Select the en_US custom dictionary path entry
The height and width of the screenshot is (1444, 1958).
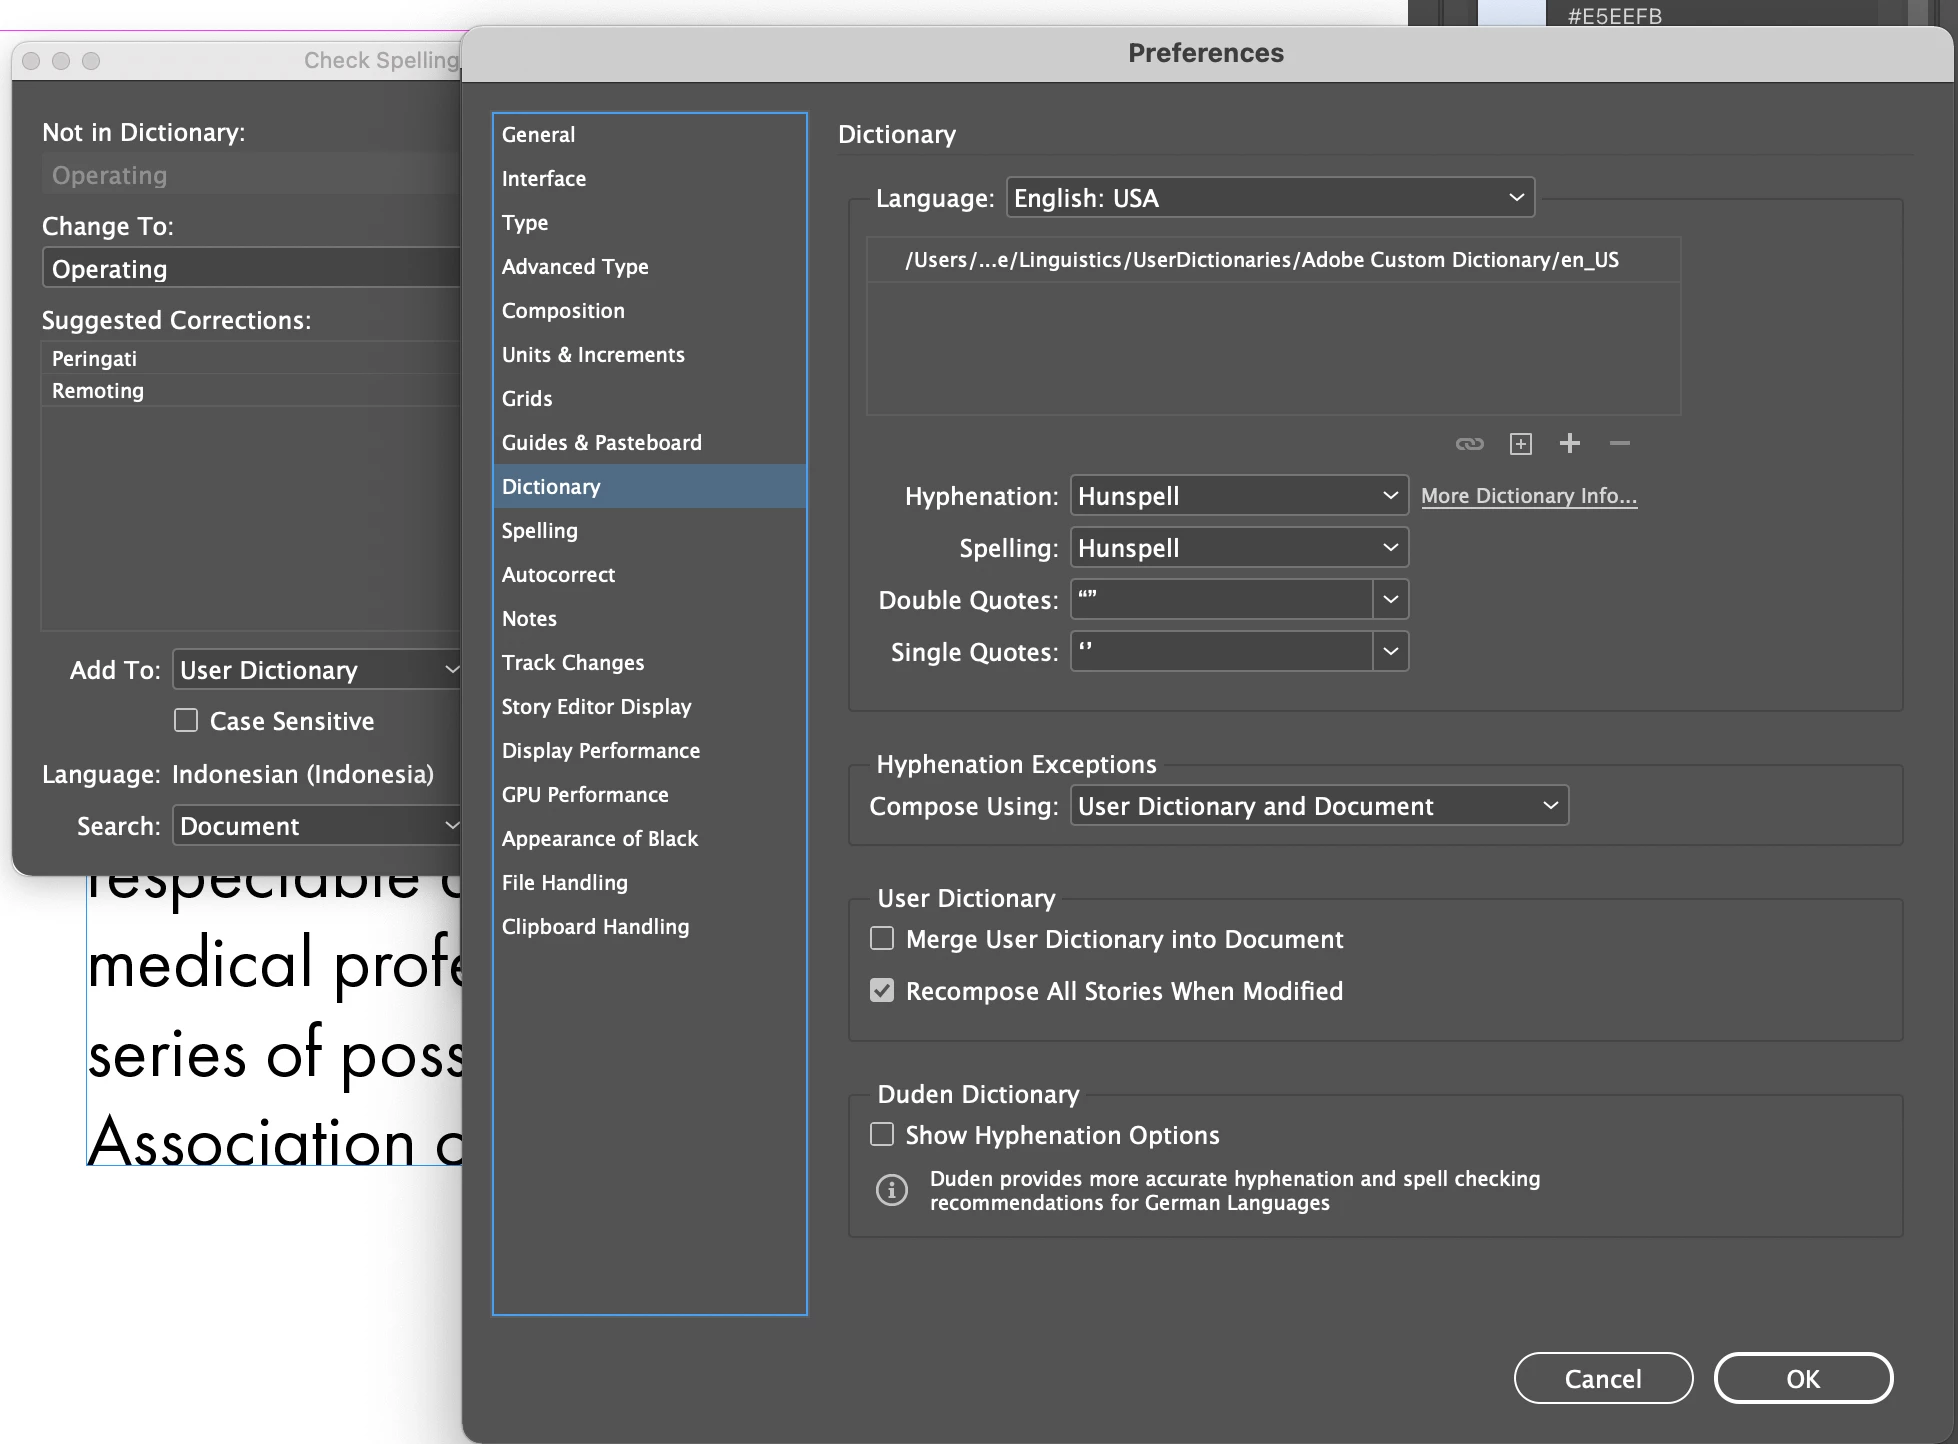[1261, 260]
